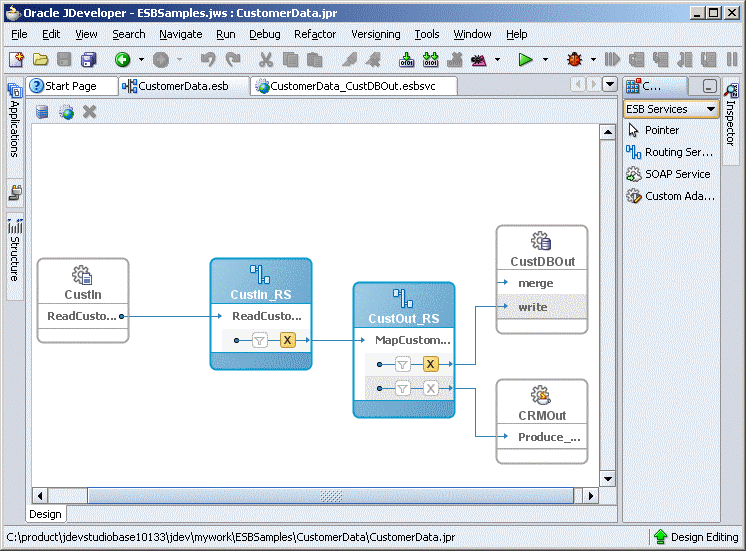
Task: Click the CRMOut JMS adapter icon
Action: [x=541, y=395]
